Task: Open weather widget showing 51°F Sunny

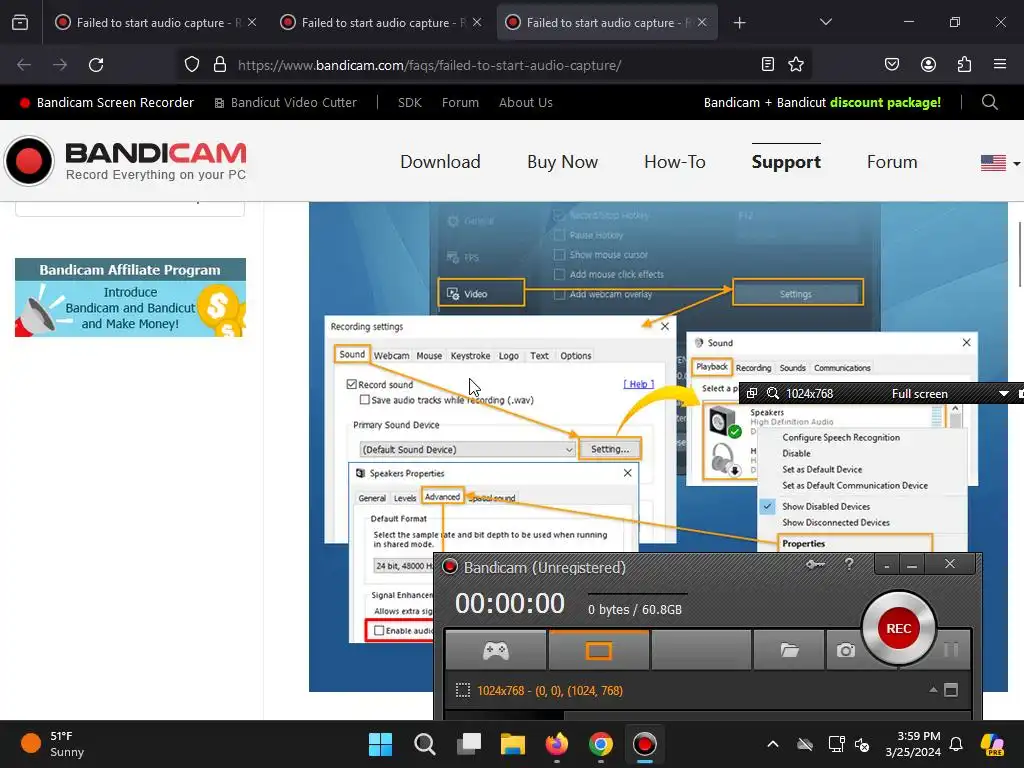Action: [54, 744]
